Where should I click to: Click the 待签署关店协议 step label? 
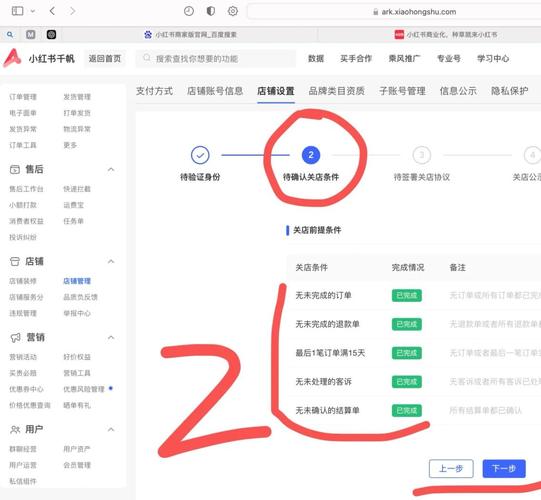point(422,177)
